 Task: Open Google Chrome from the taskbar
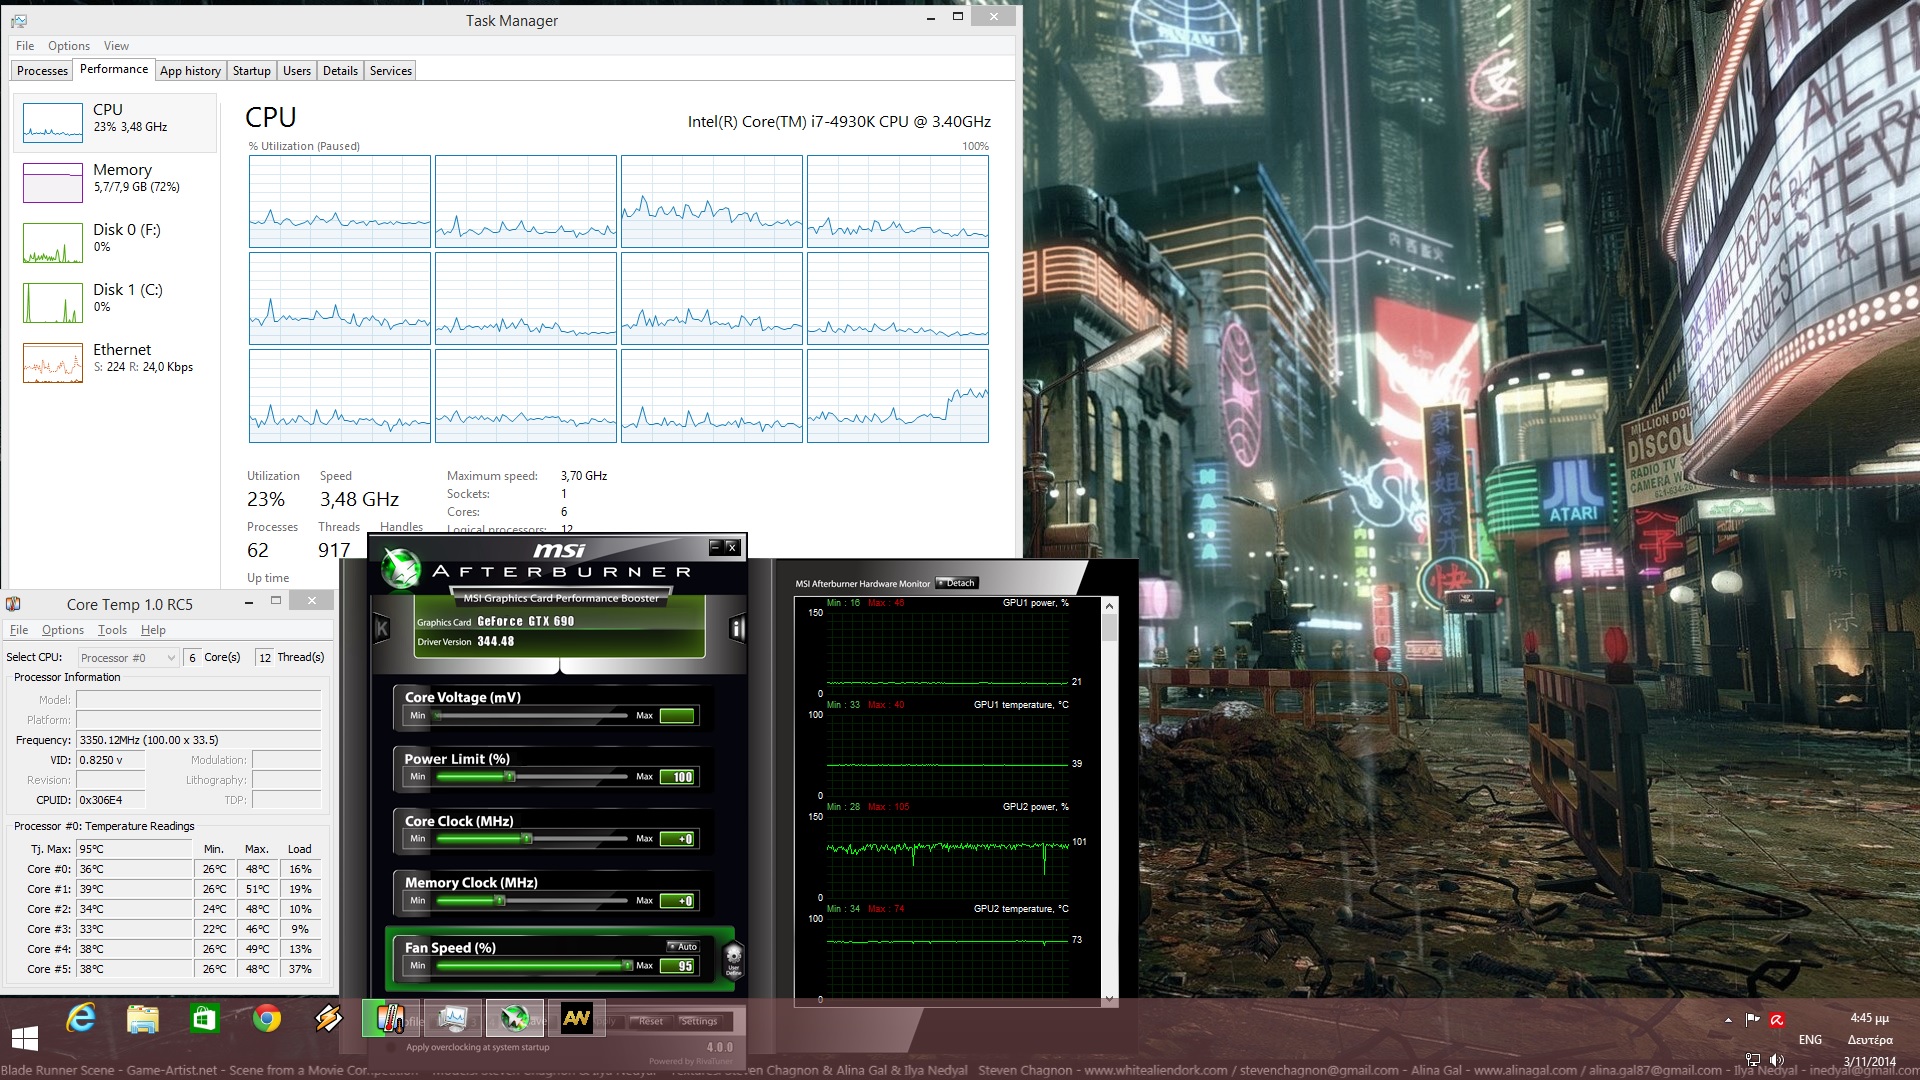pos(266,1019)
